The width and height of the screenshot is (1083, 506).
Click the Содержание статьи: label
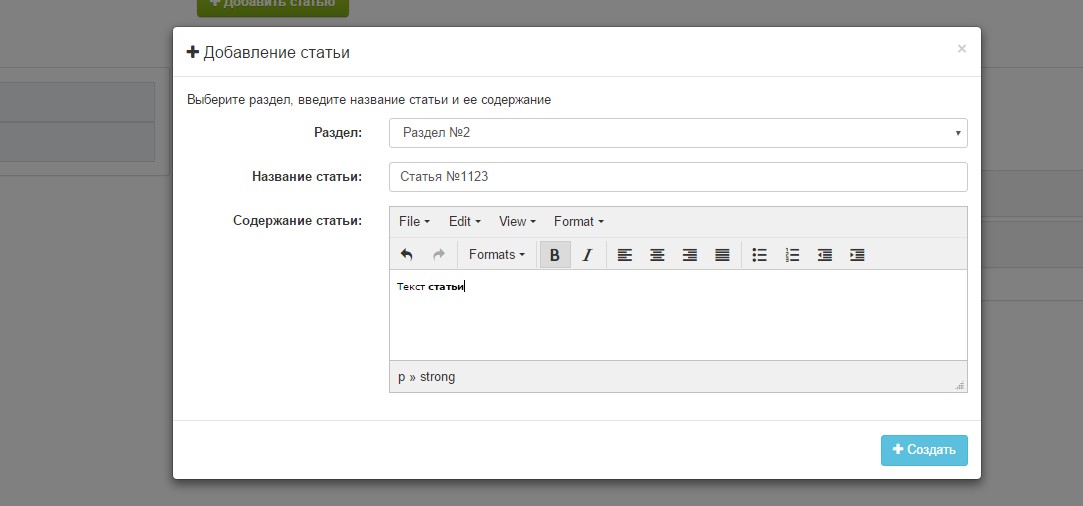[297, 221]
